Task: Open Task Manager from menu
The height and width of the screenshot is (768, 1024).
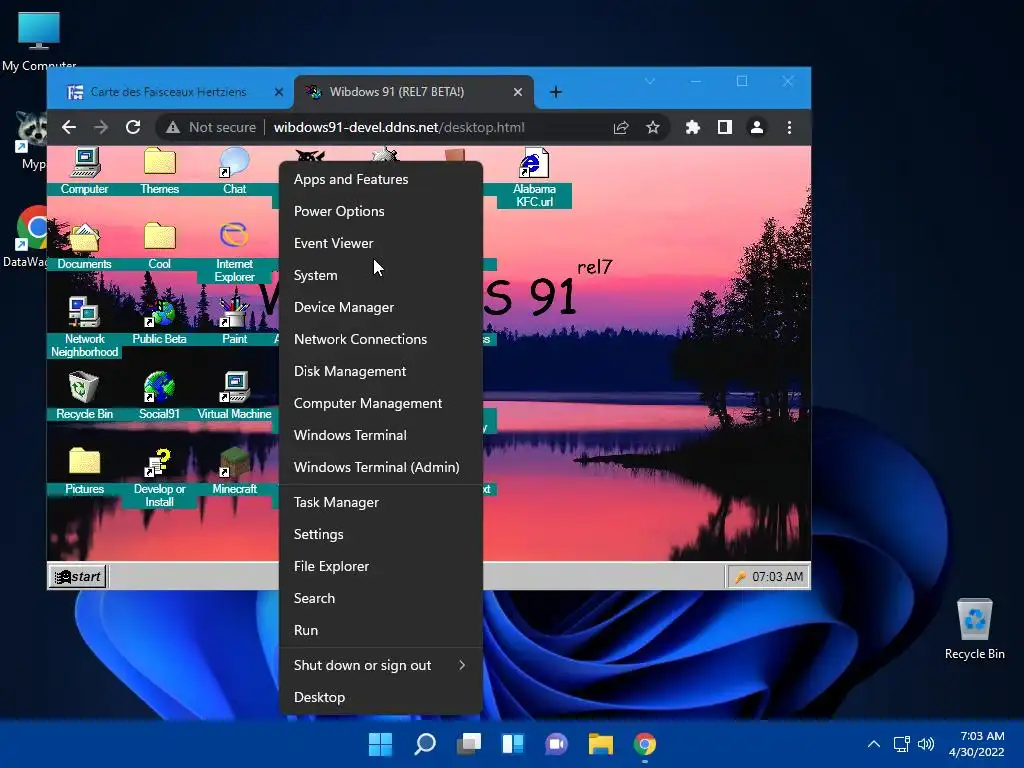Action: point(381,502)
